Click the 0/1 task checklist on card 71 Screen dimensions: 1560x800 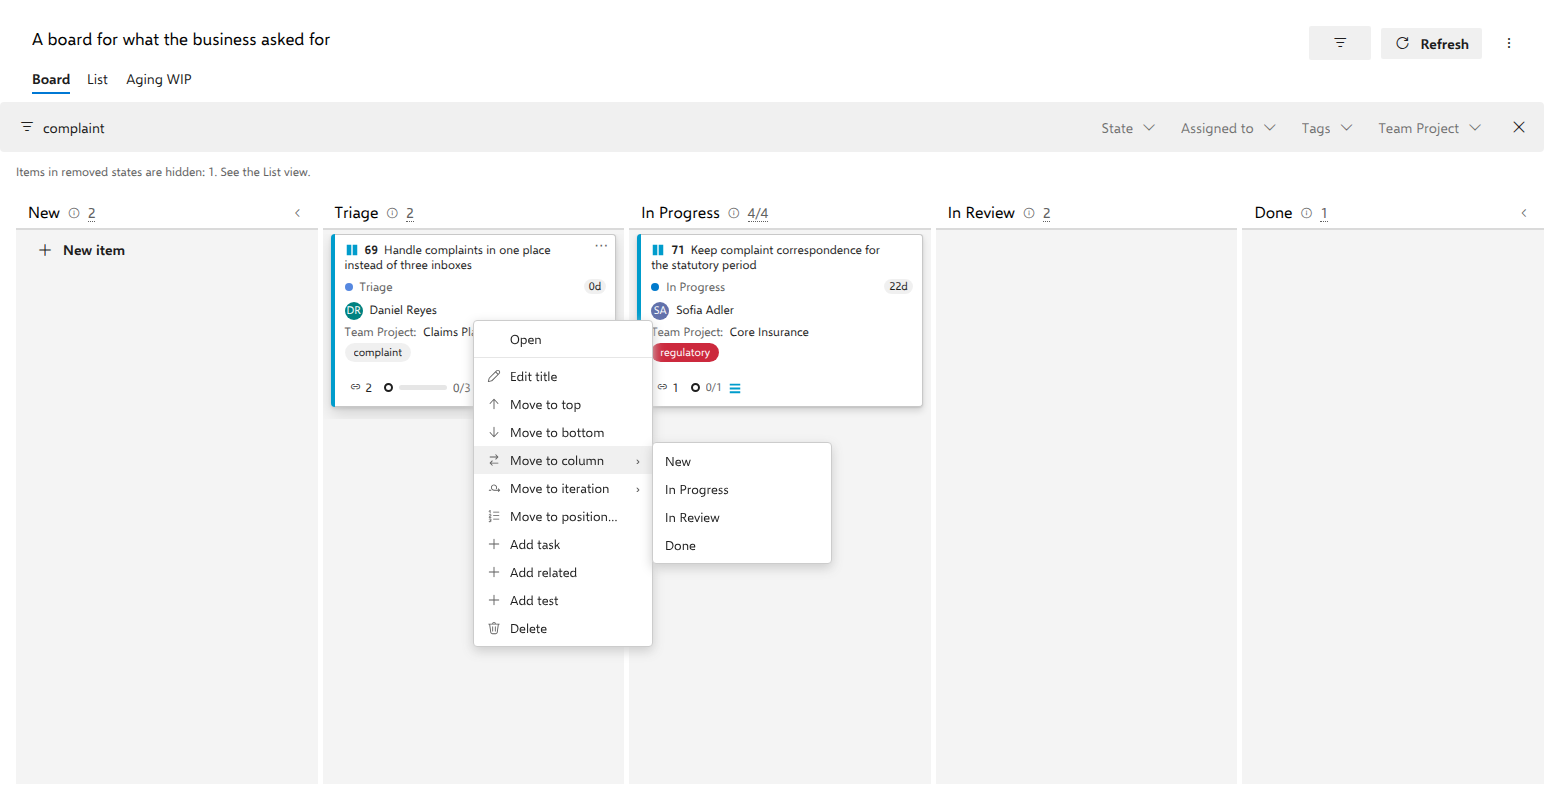point(706,387)
